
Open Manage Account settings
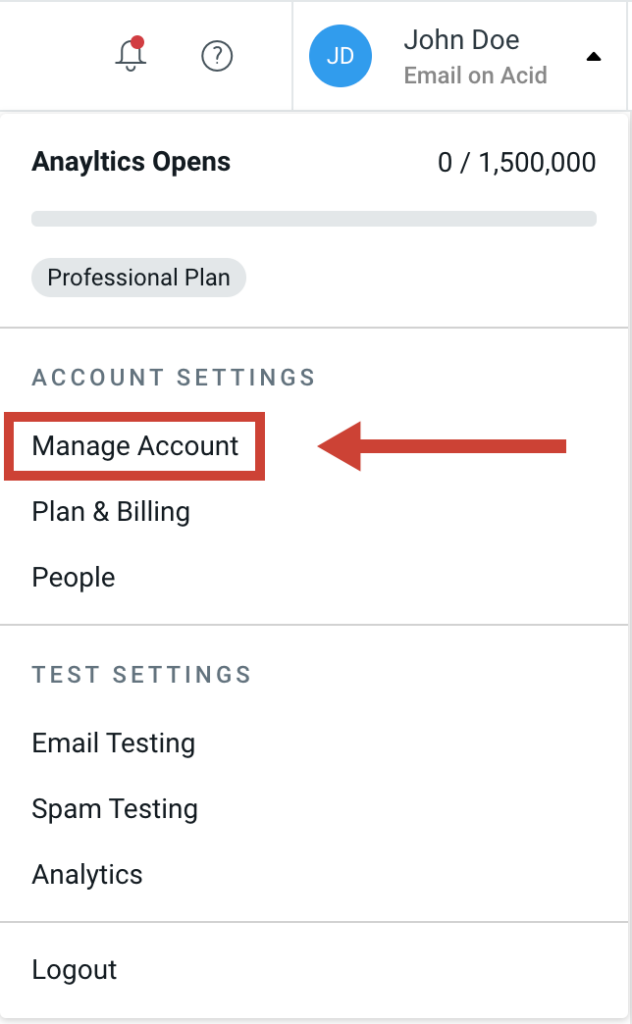(135, 446)
